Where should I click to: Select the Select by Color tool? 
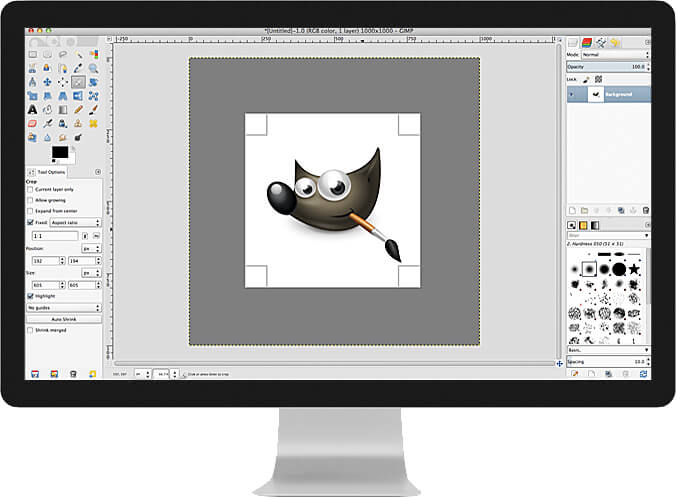(x=93, y=54)
